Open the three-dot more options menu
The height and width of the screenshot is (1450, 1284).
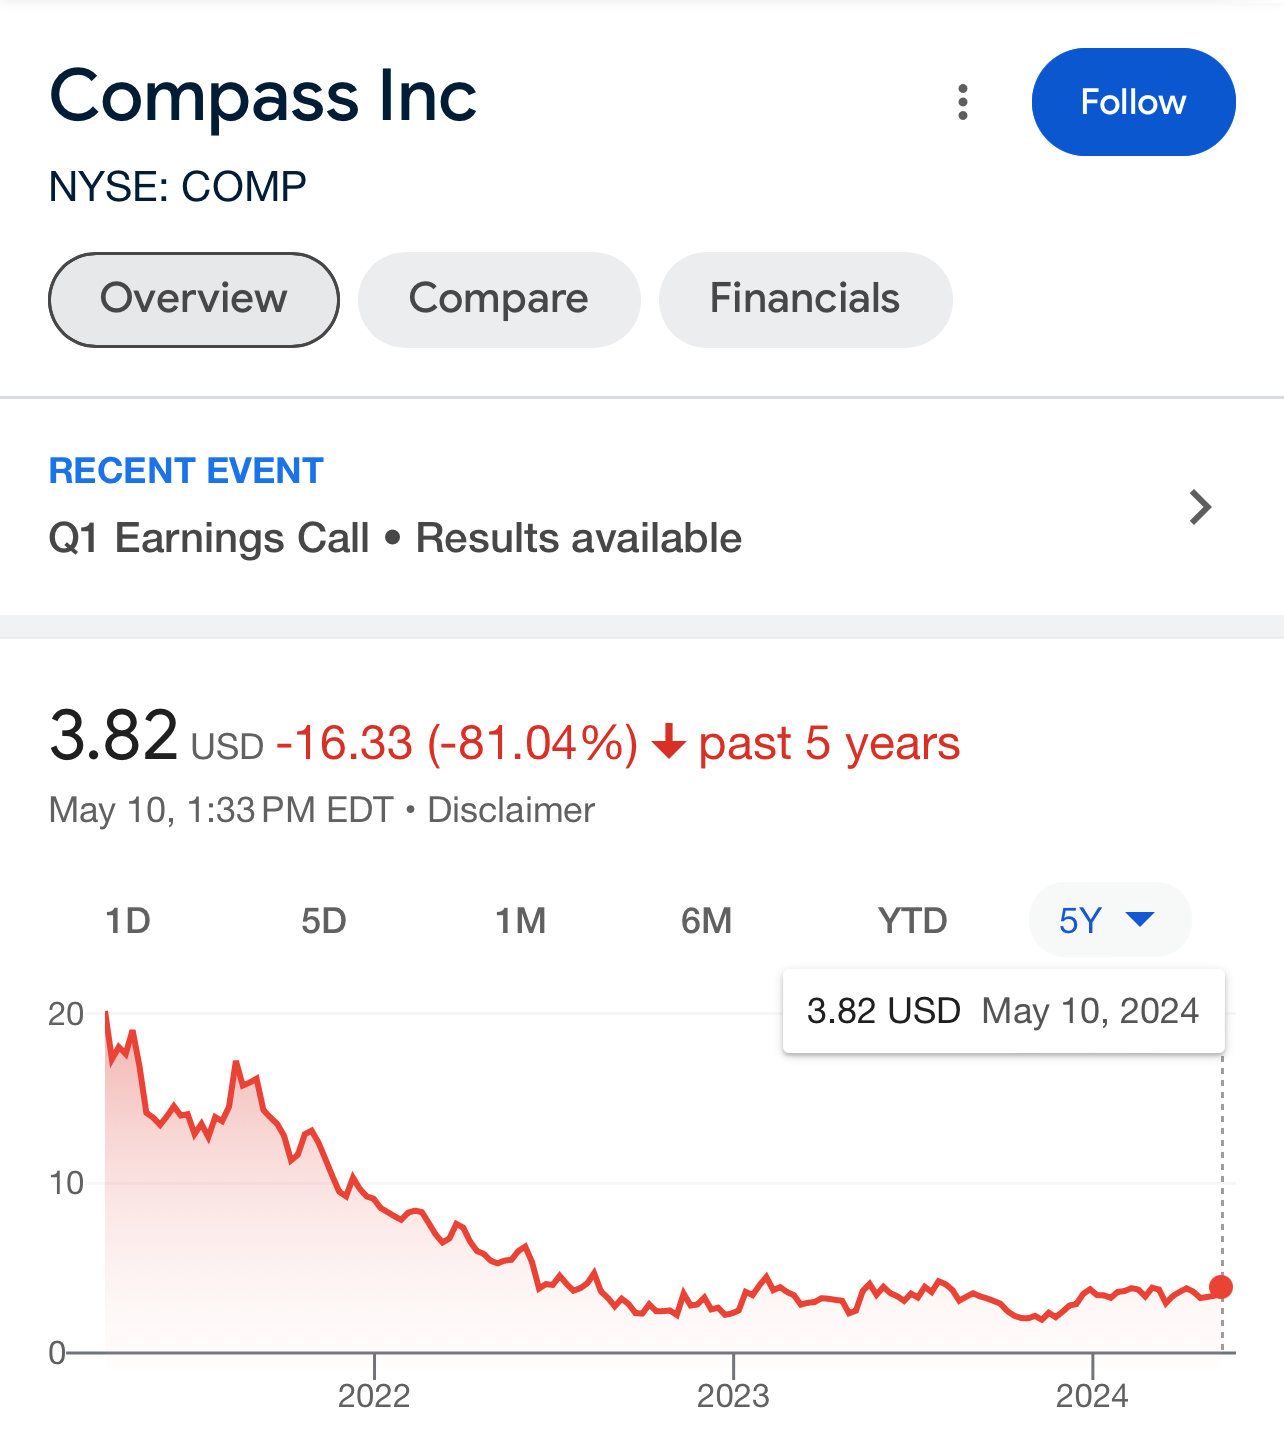pos(962,102)
